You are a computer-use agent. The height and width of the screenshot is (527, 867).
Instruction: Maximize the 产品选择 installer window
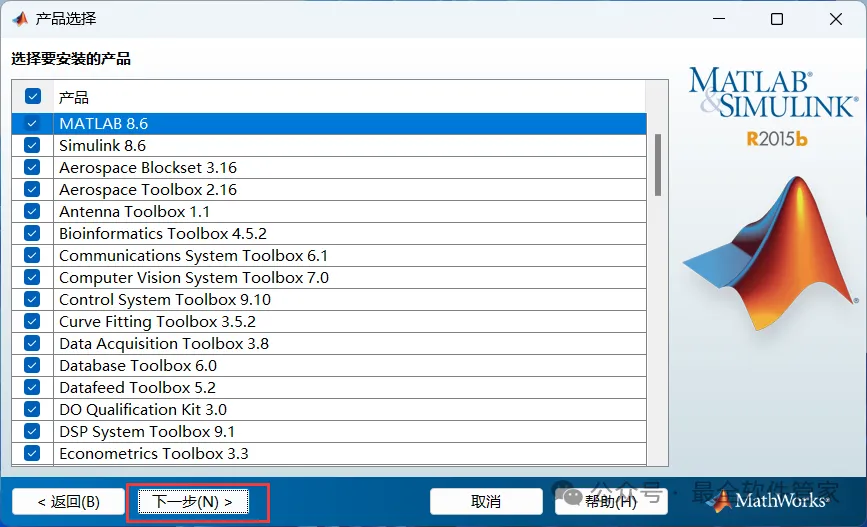click(777, 19)
